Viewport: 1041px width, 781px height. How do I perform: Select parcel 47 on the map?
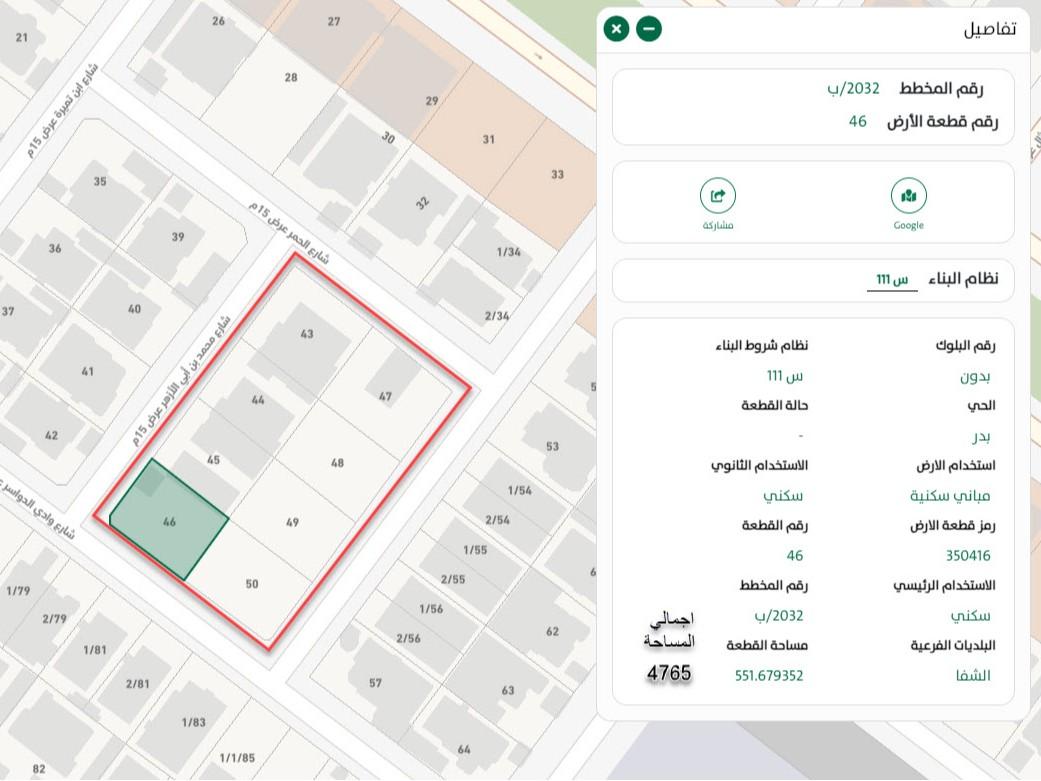[x=385, y=396]
